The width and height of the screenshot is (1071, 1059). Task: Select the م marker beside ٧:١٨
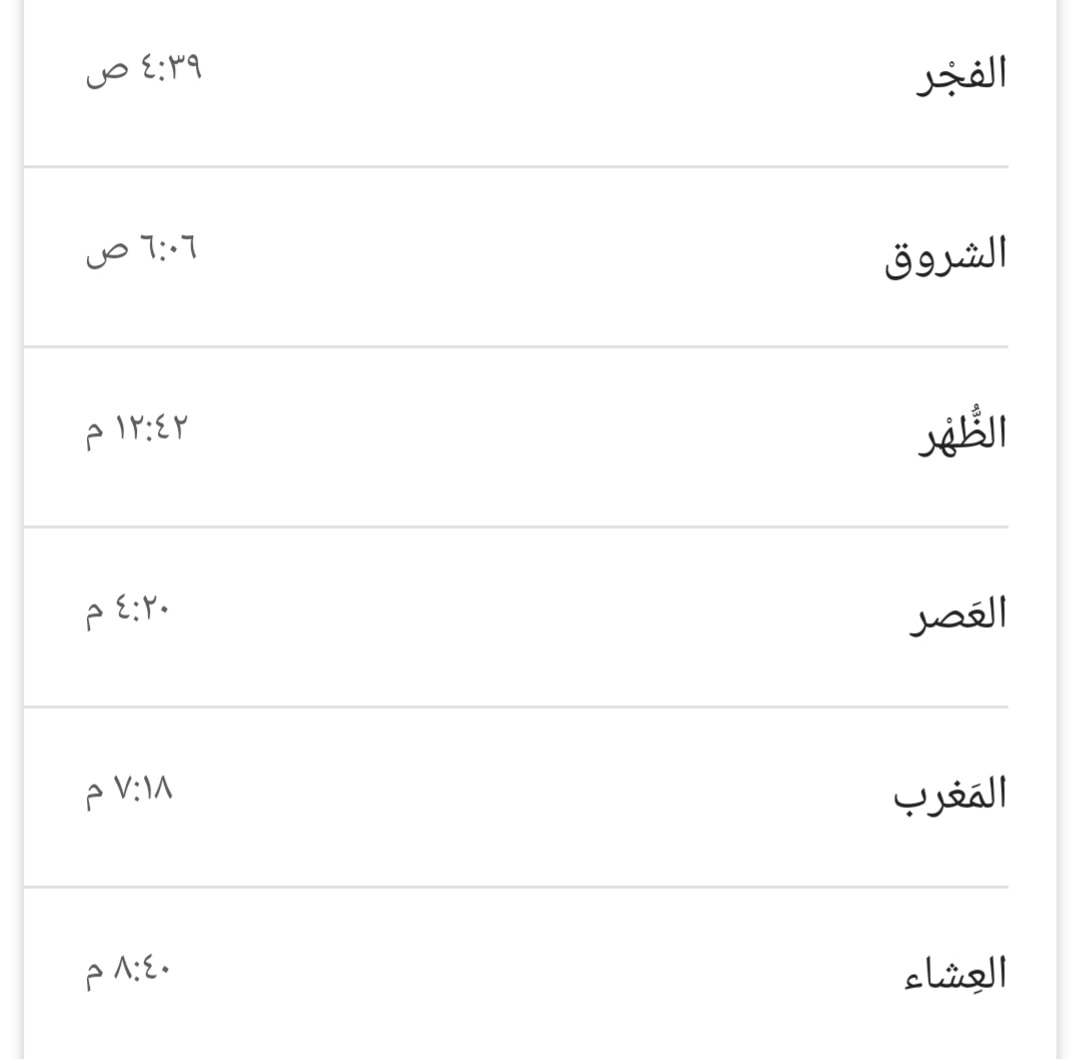[x=95, y=795]
